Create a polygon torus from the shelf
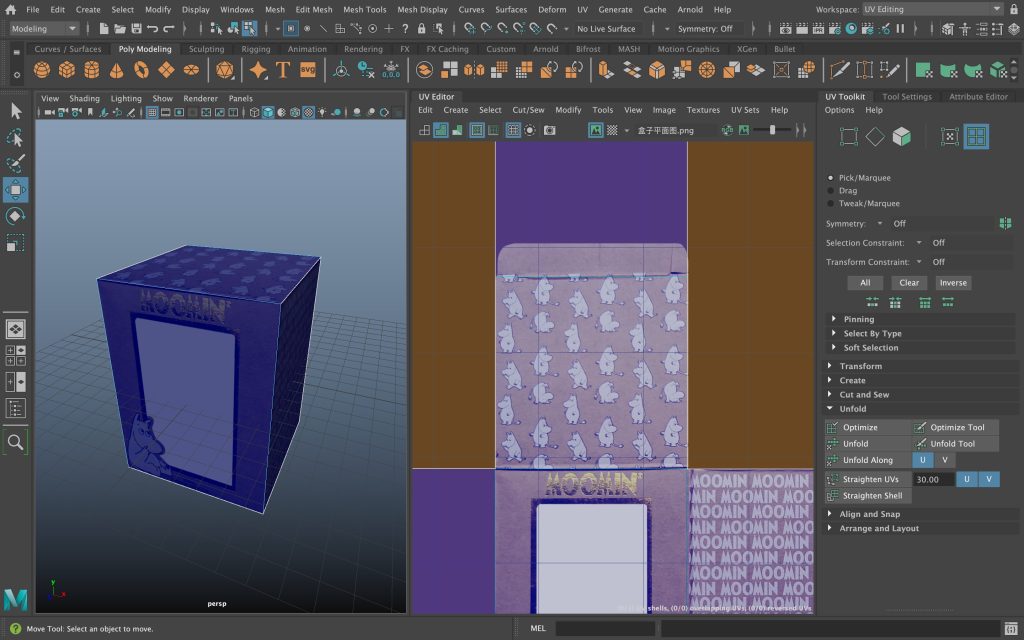This screenshot has height=640, width=1024. tap(141, 70)
